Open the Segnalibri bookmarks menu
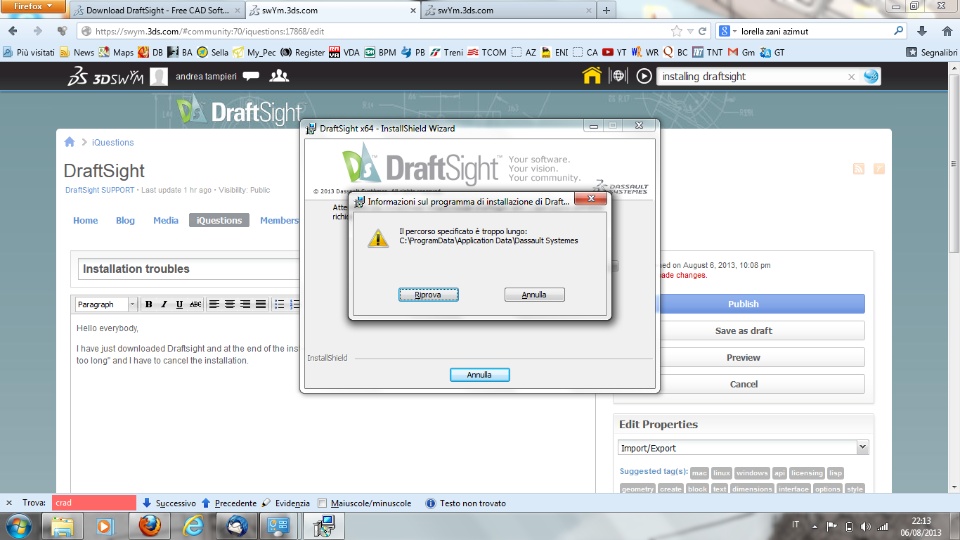960x540 pixels. (931, 52)
